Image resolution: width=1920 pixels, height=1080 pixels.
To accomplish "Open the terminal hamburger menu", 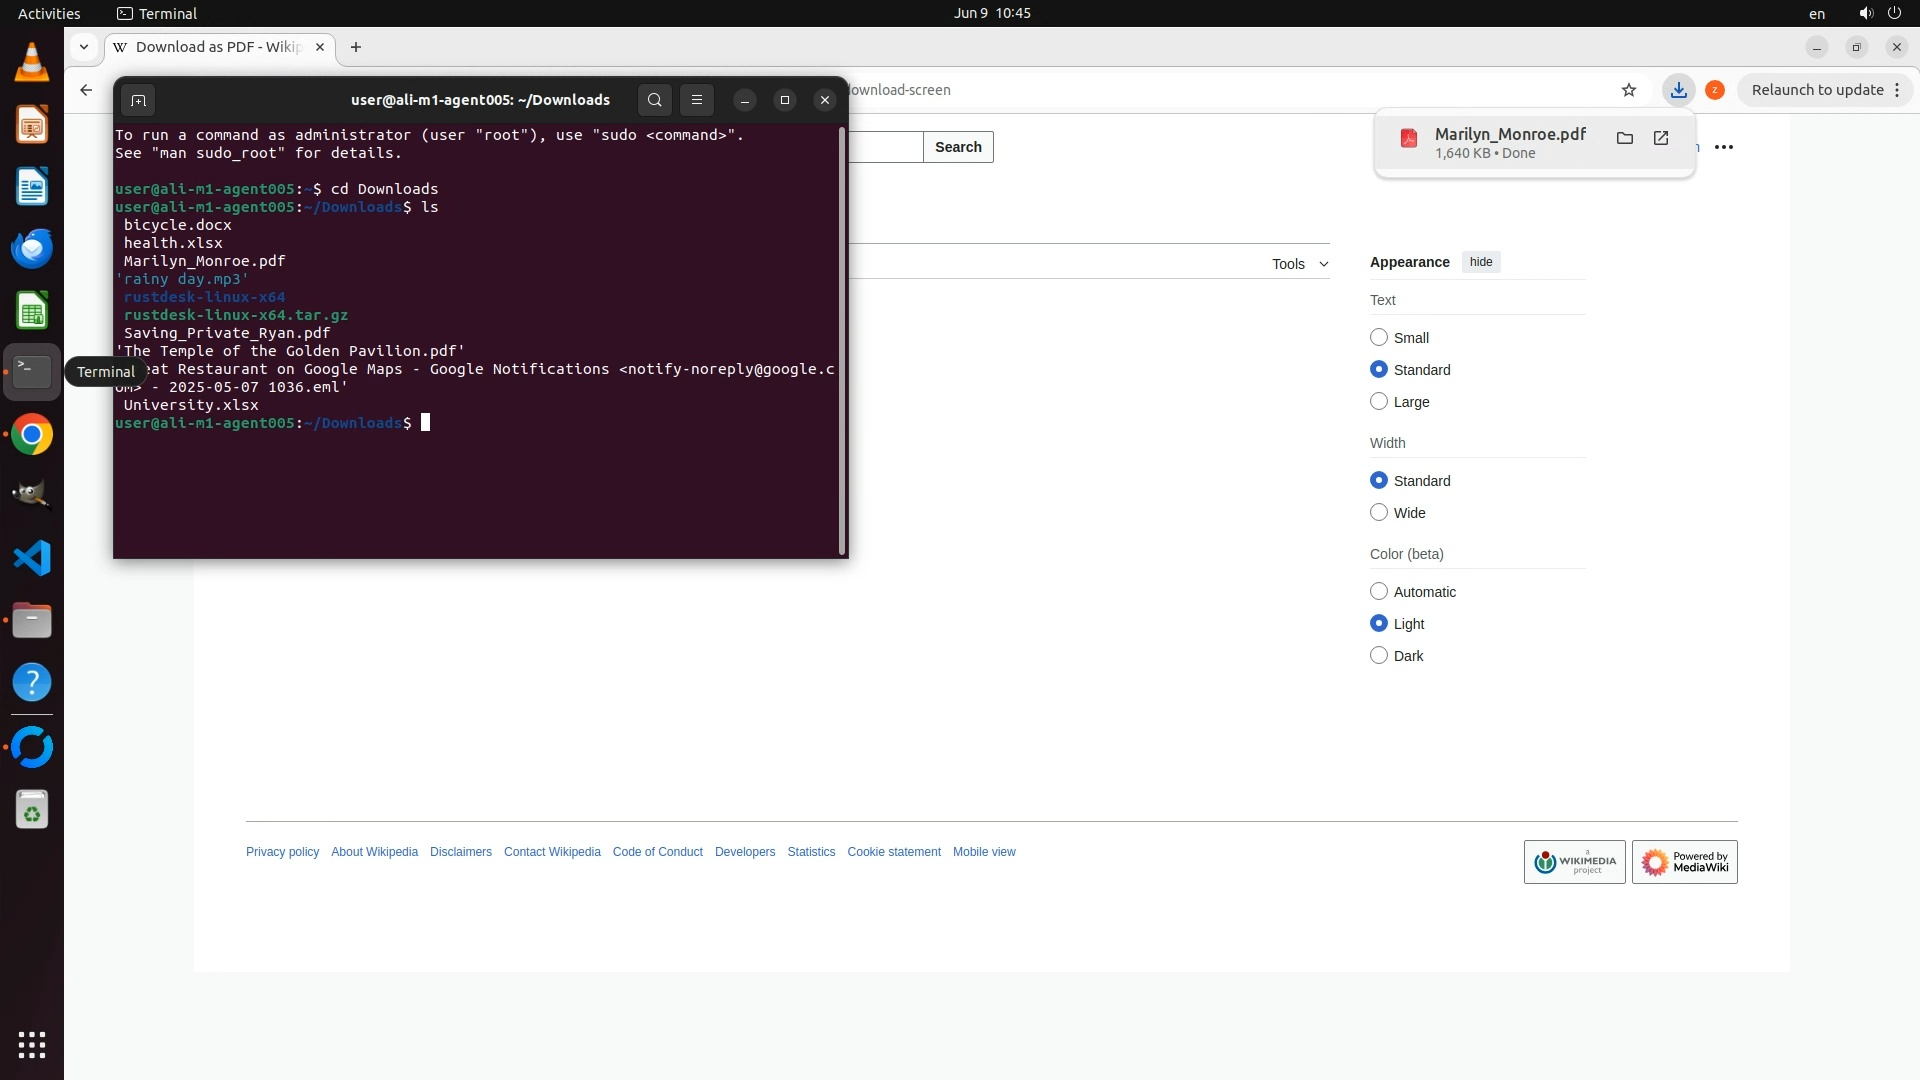I will tap(697, 100).
